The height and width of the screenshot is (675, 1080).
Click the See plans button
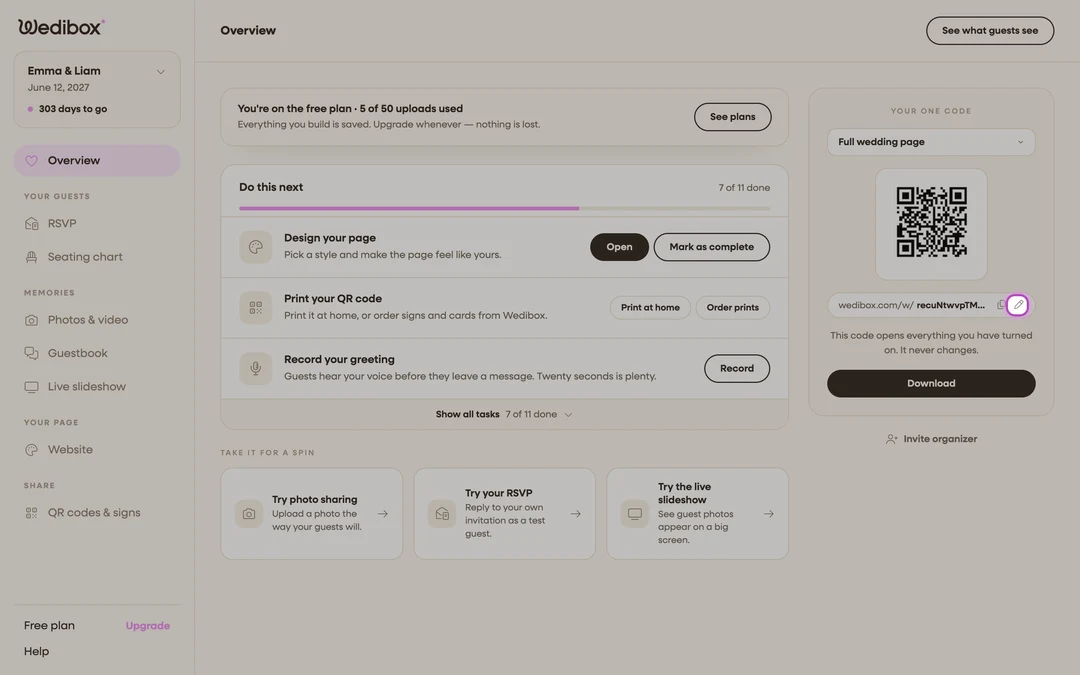[x=732, y=117]
